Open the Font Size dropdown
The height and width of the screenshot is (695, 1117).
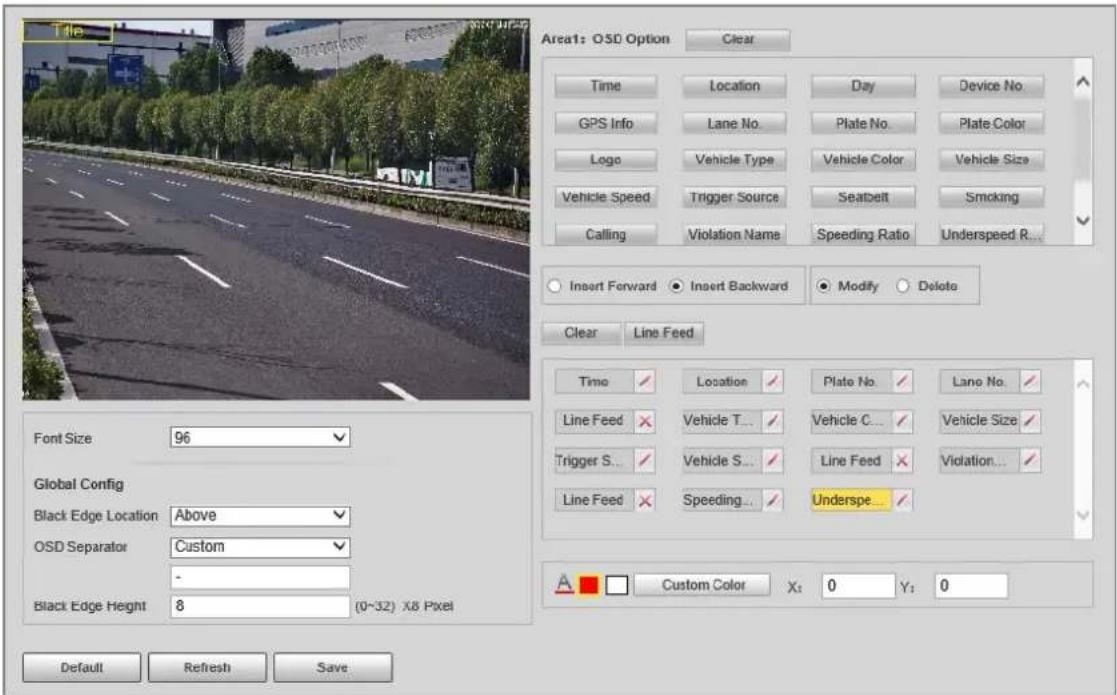(260, 437)
